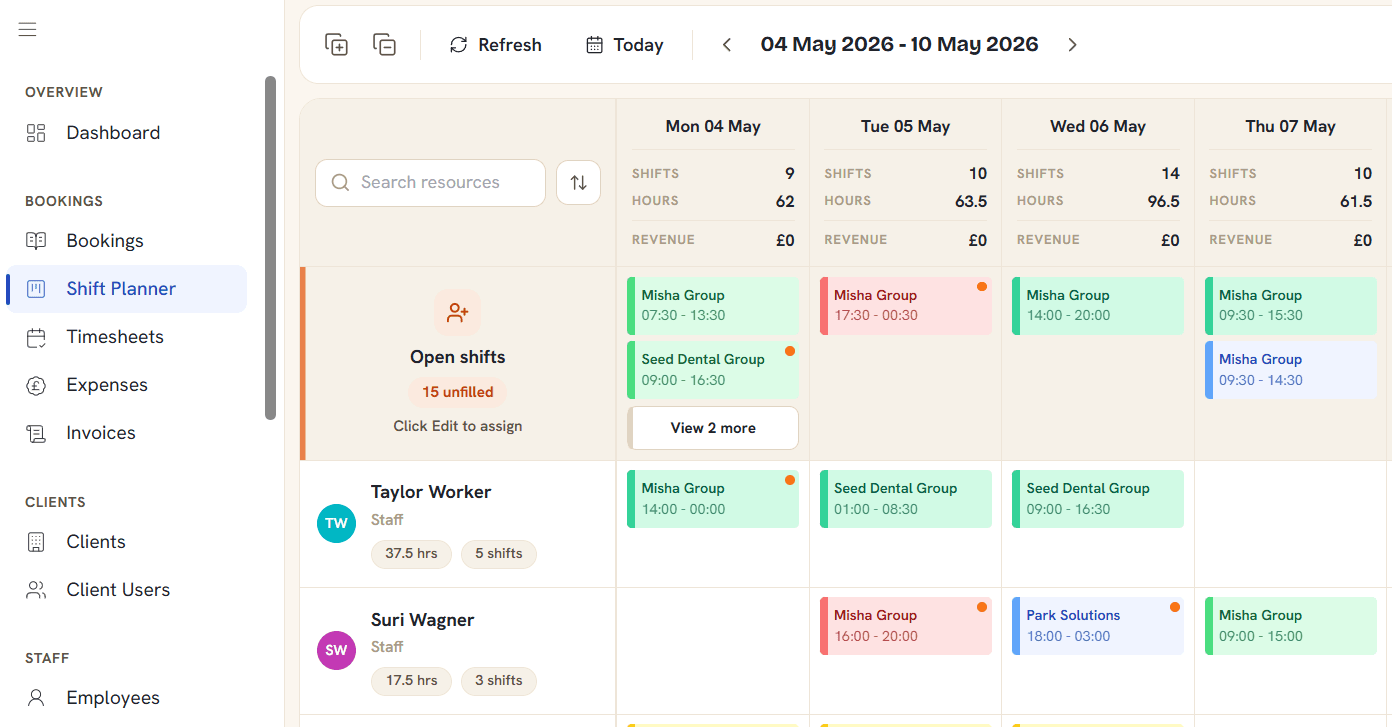
Task: Toggle the hamburger sidebar menu
Action: (x=27, y=30)
